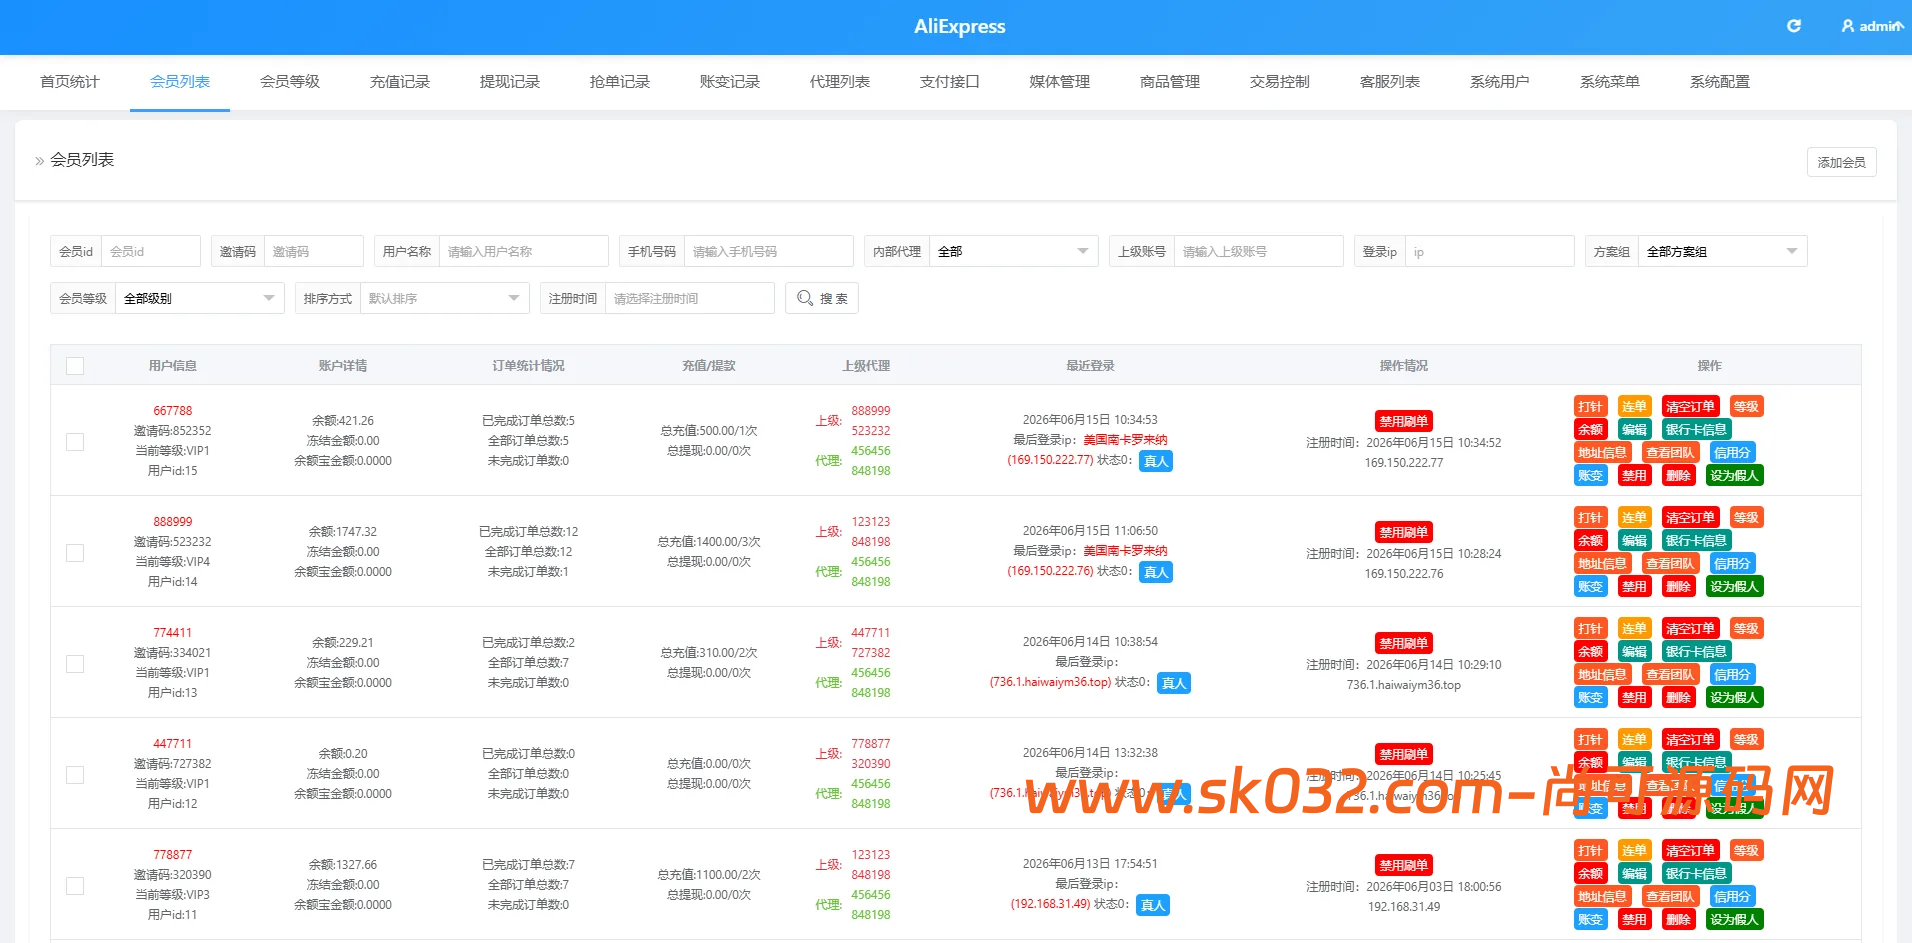
Task: Click the 真人 status tag for user 667788
Action: 1156,461
